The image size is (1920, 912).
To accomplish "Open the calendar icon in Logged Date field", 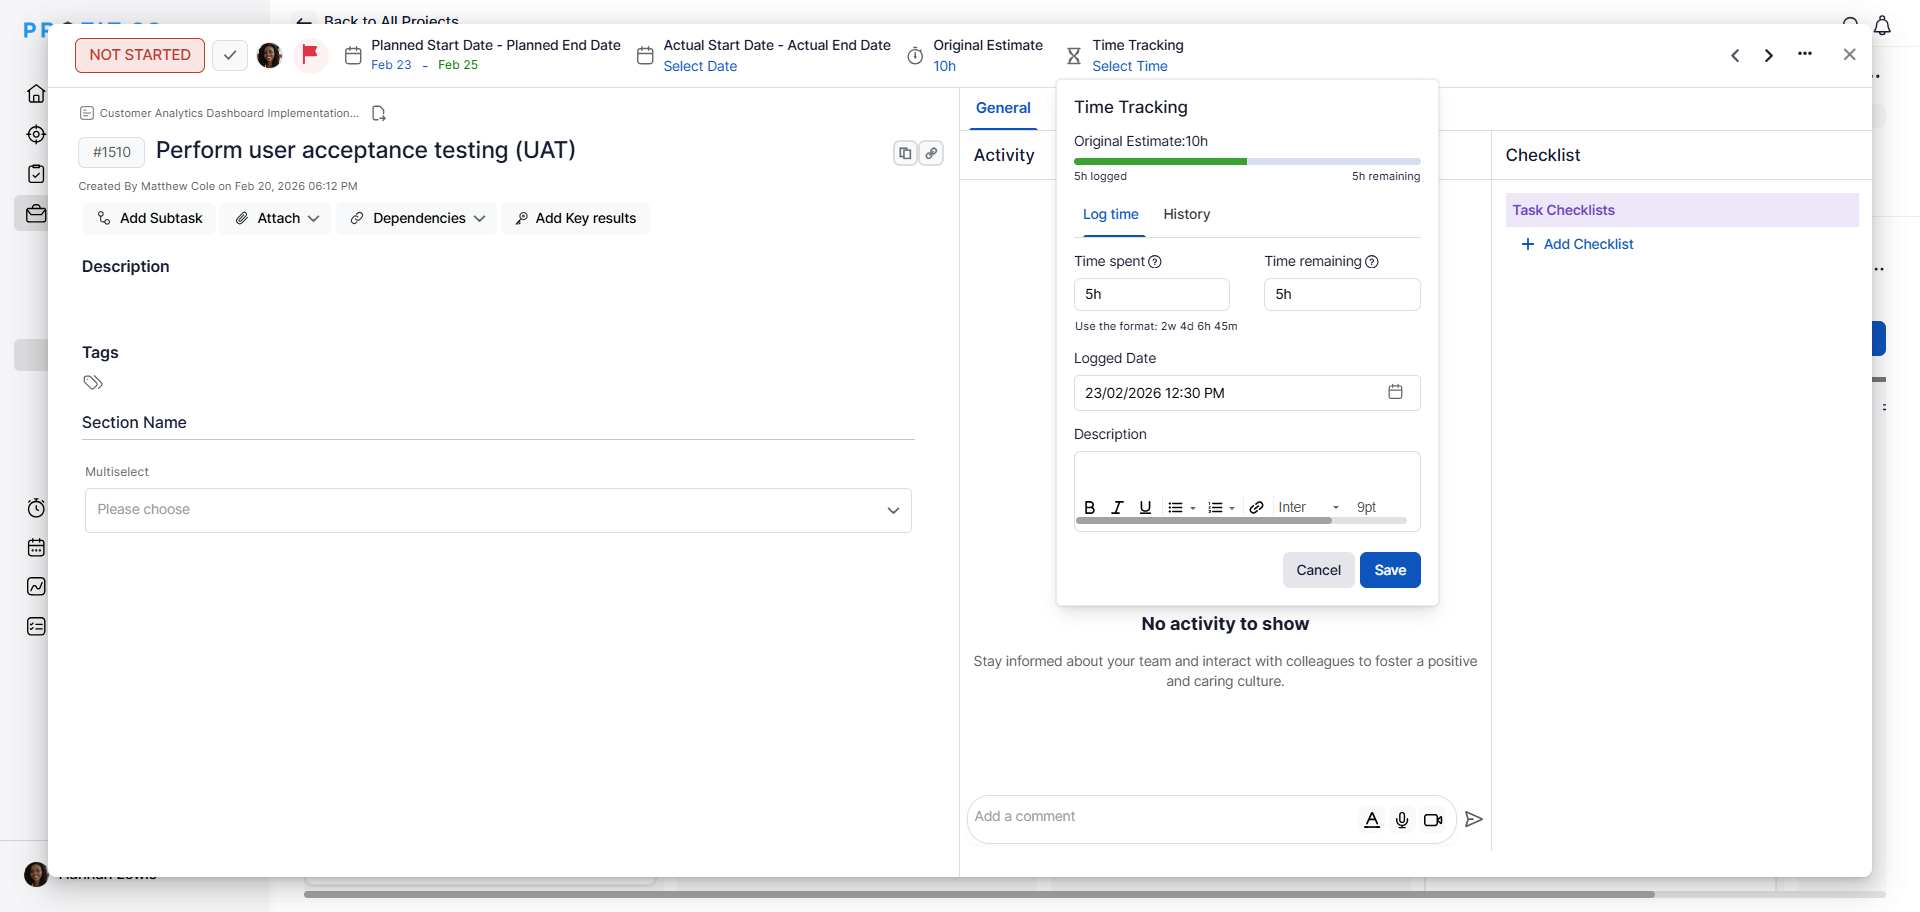I will tap(1395, 392).
